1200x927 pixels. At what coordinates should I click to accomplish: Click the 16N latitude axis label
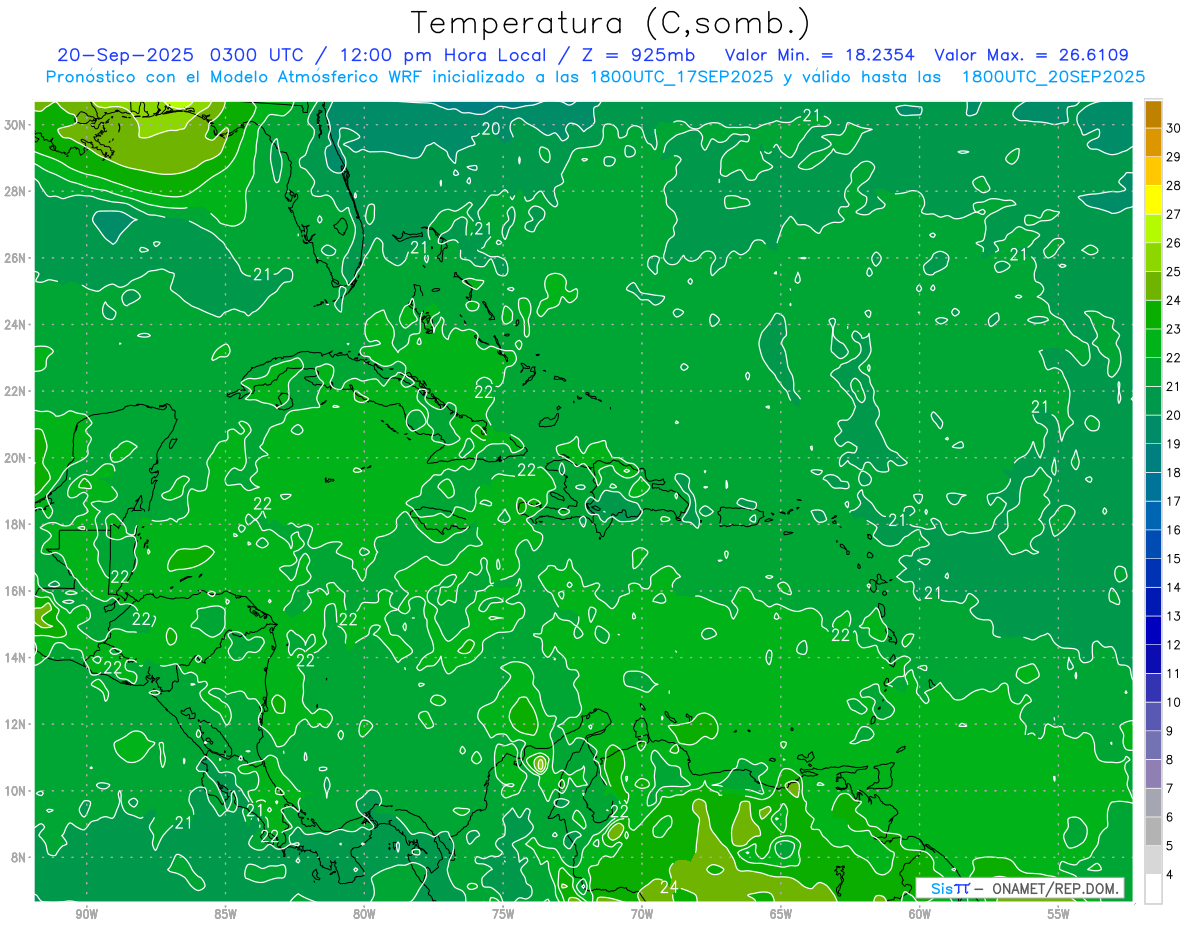[x=16, y=591]
